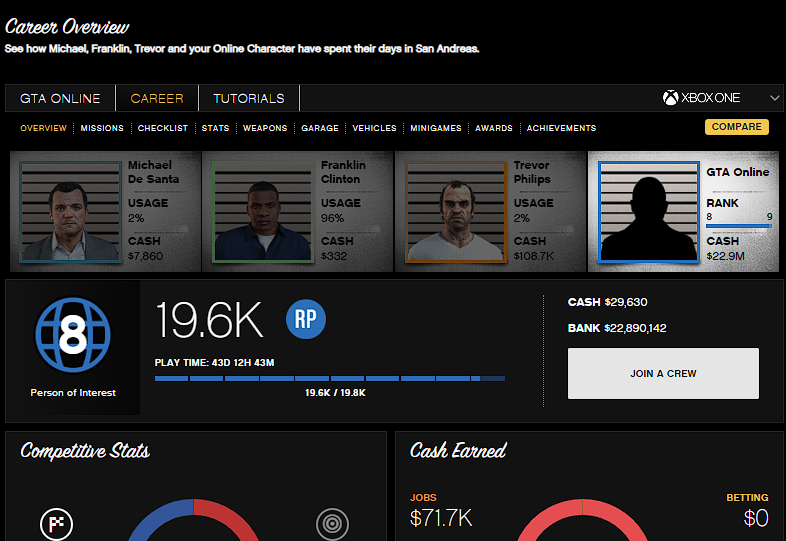The width and height of the screenshot is (786, 541).
Task: Go to the Achievements section
Action: click(561, 128)
